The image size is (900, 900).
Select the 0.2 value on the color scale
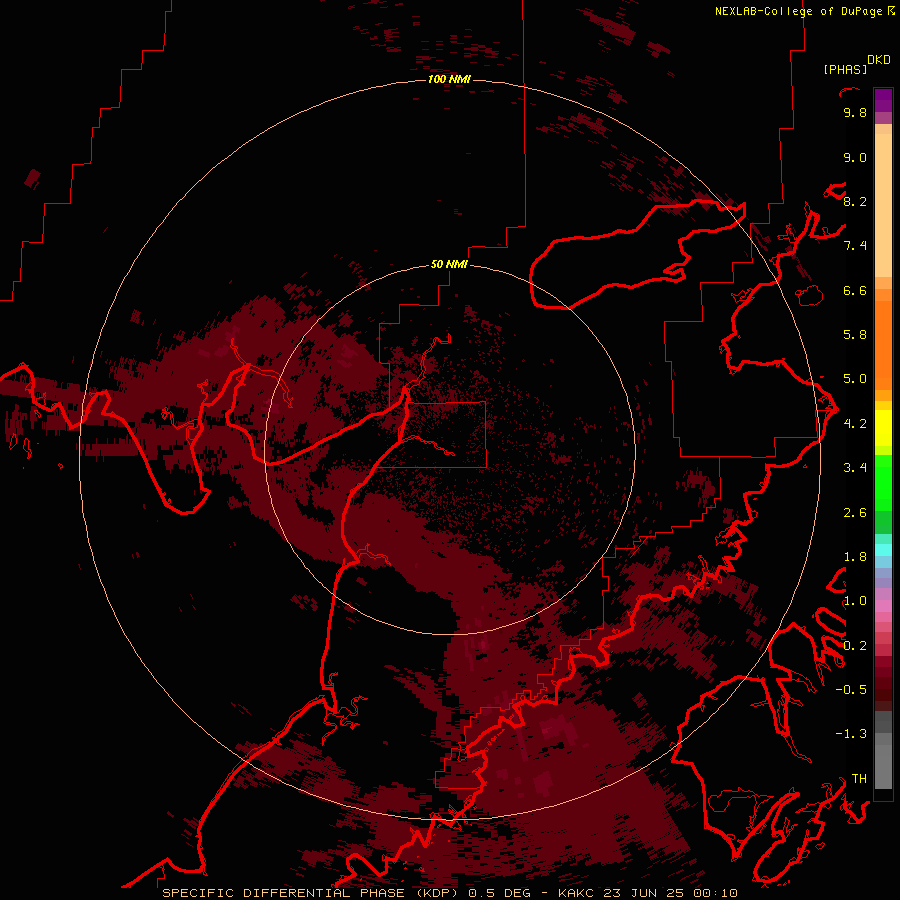pyautogui.click(x=855, y=646)
